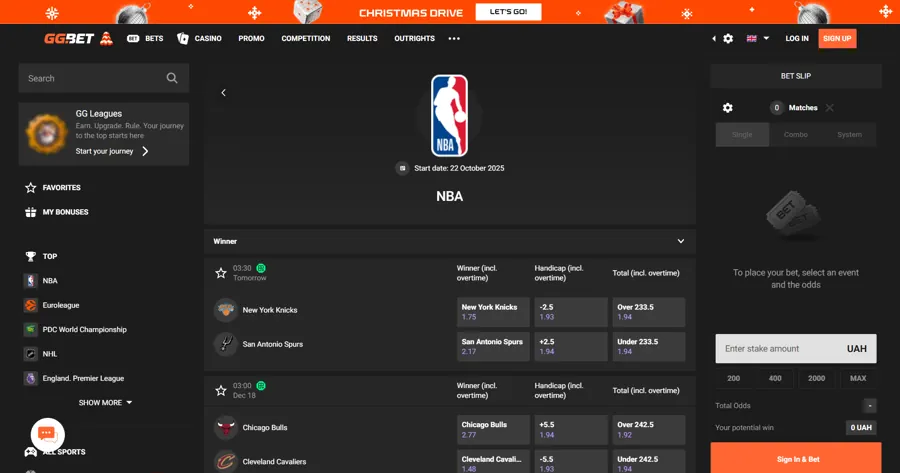Open the live chat bubble
The width and height of the screenshot is (900, 473).
[x=48, y=435]
